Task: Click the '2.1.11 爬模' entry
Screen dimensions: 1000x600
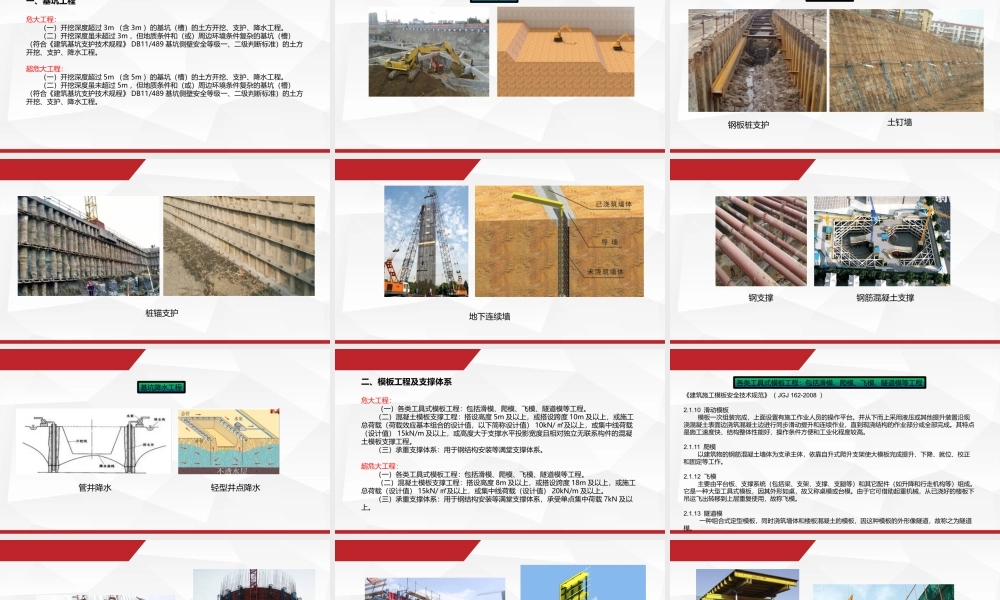Action: tap(700, 447)
